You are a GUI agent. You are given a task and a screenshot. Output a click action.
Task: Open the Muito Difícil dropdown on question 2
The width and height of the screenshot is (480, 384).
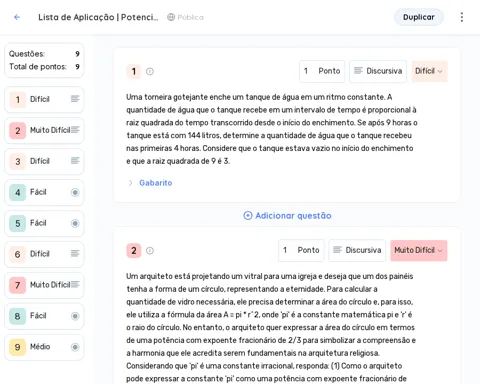[x=419, y=250]
